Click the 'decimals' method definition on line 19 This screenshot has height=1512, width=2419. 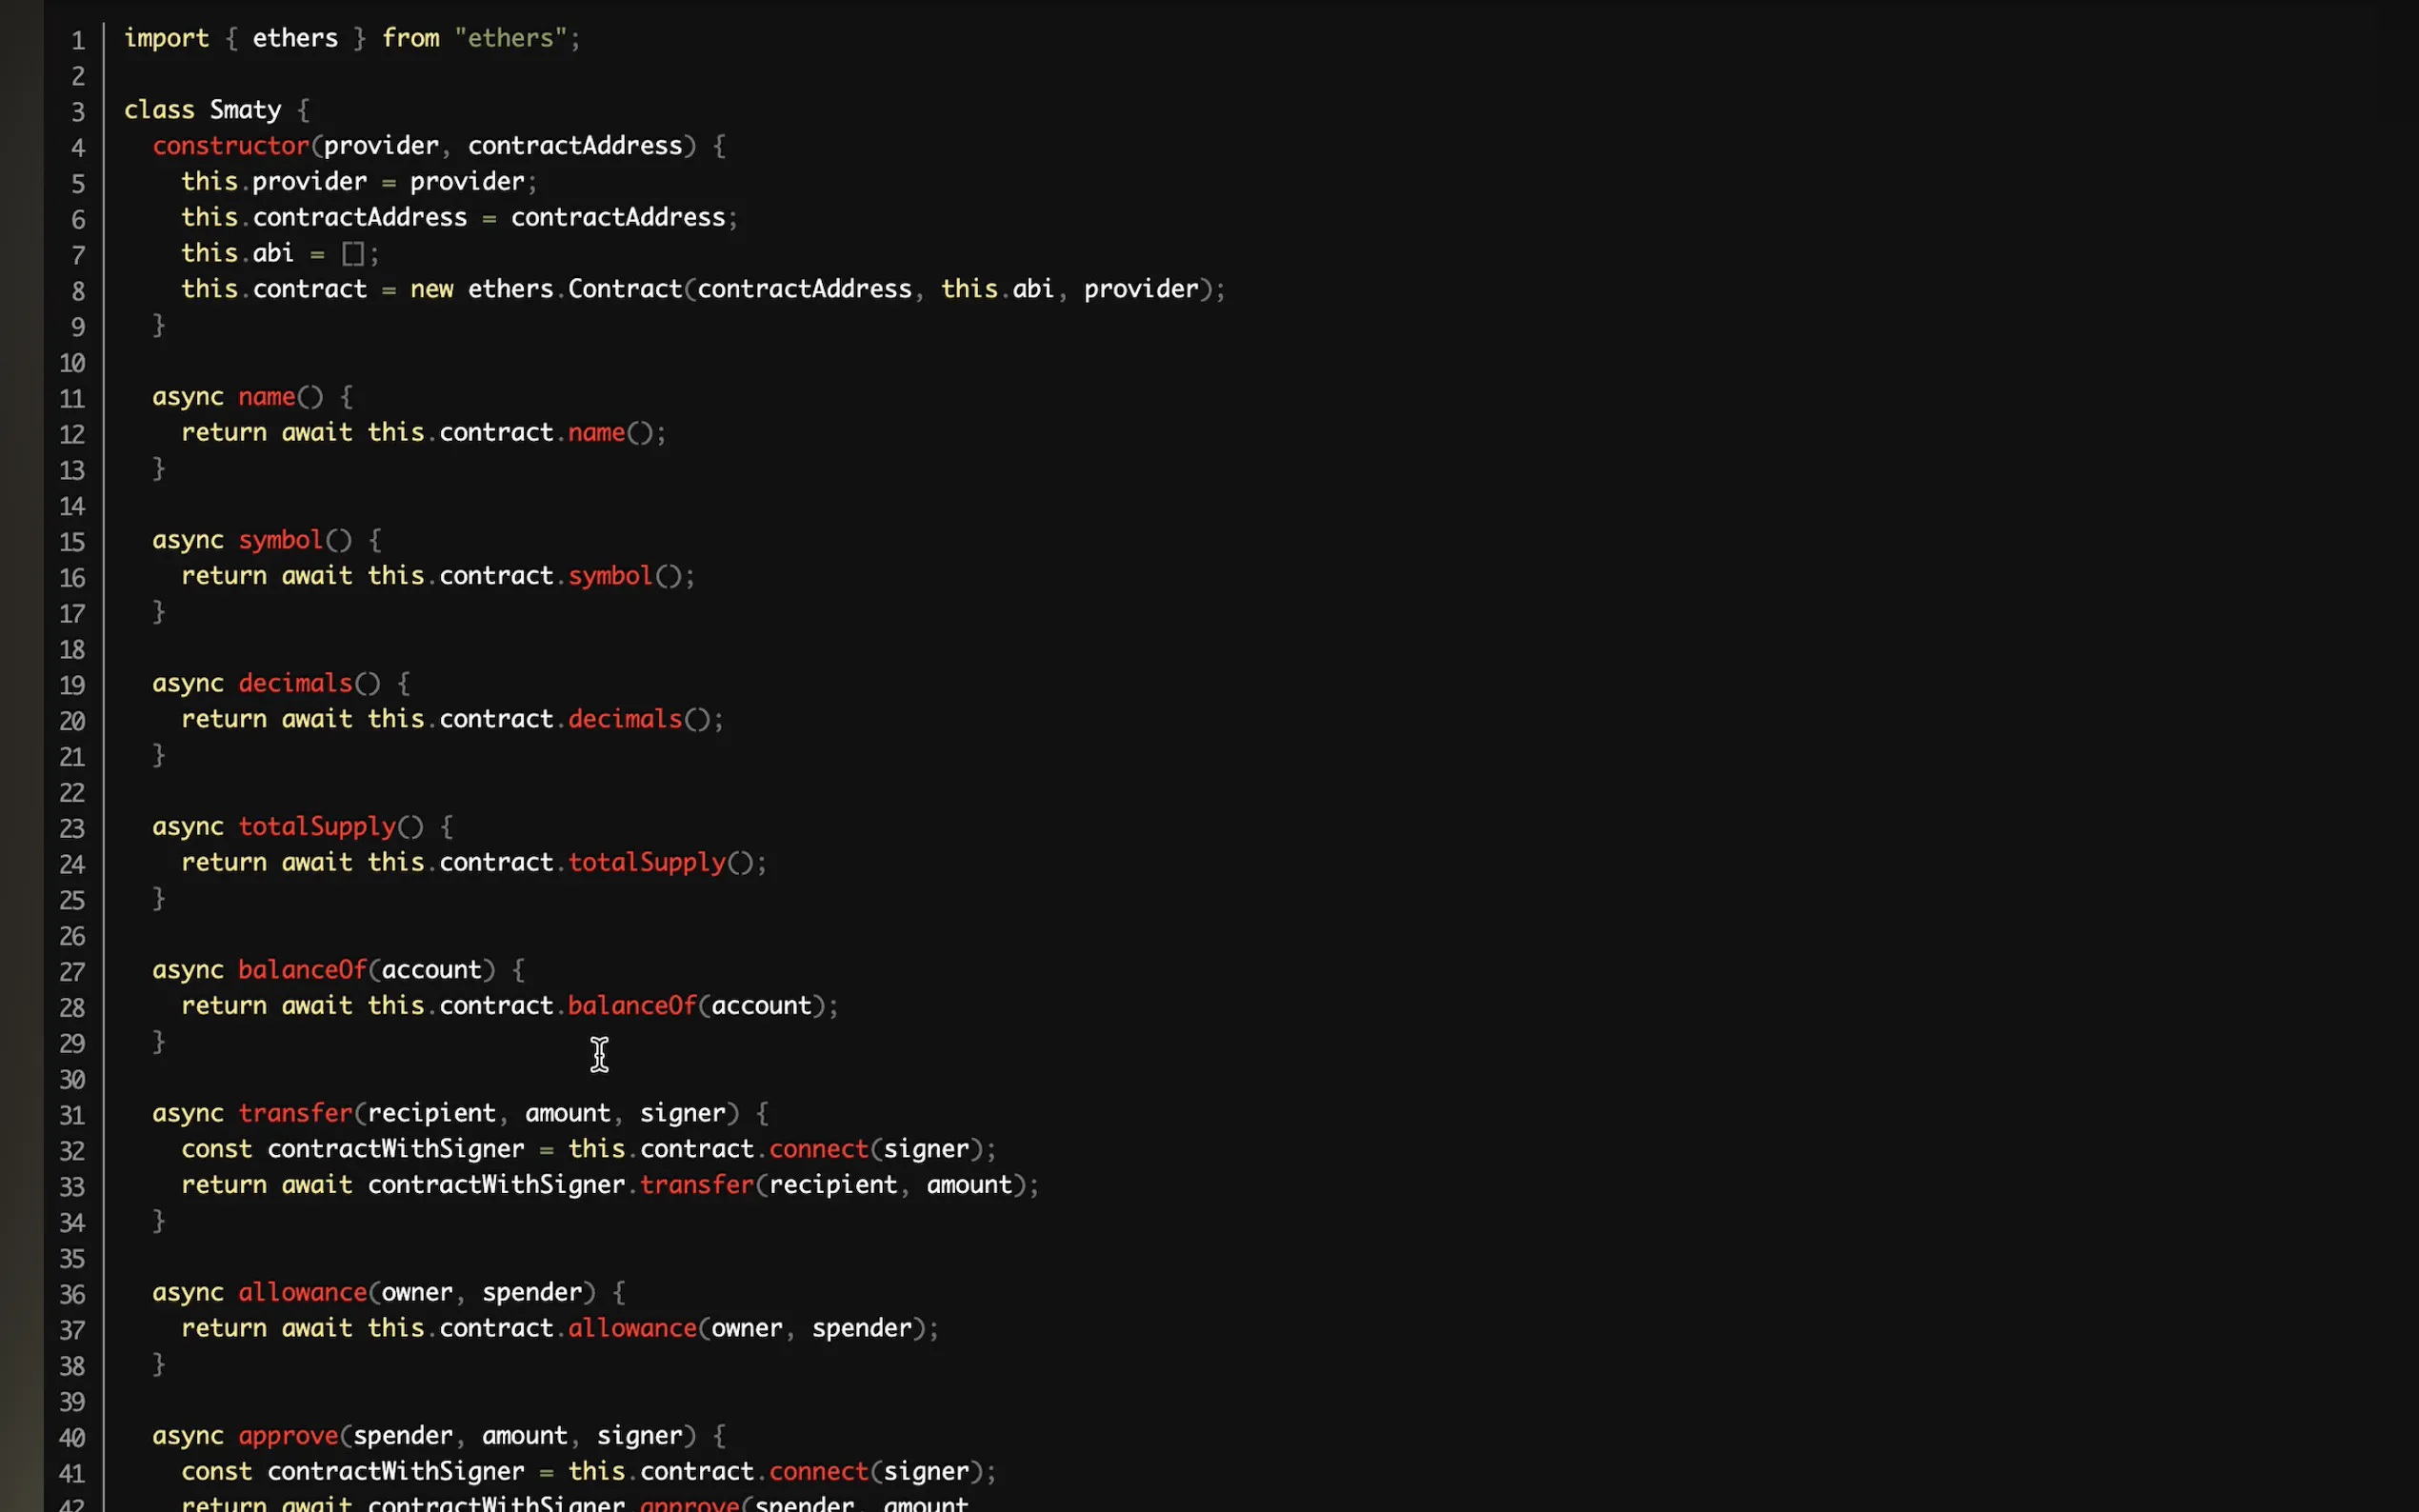(295, 684)
